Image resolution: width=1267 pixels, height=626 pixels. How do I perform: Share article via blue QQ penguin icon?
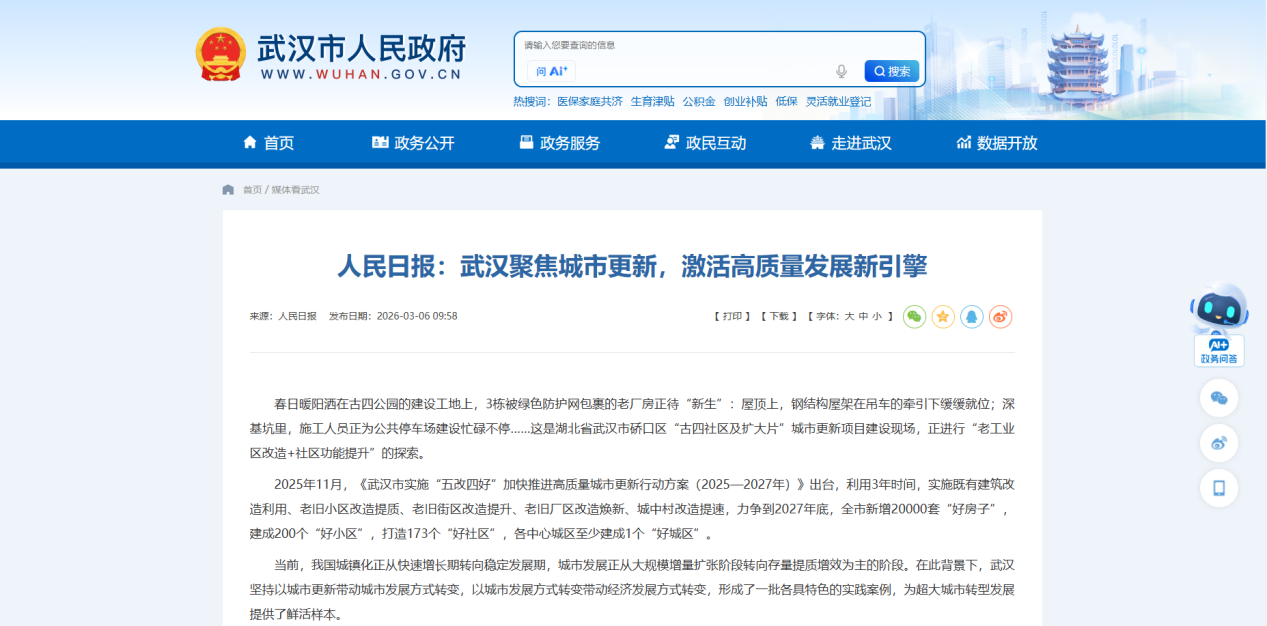pos(972,317)
